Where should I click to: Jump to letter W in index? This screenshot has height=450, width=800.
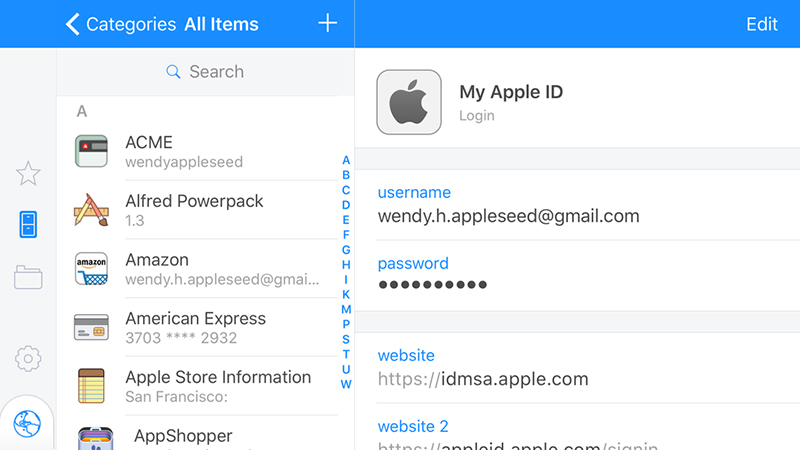coord(346,384)
